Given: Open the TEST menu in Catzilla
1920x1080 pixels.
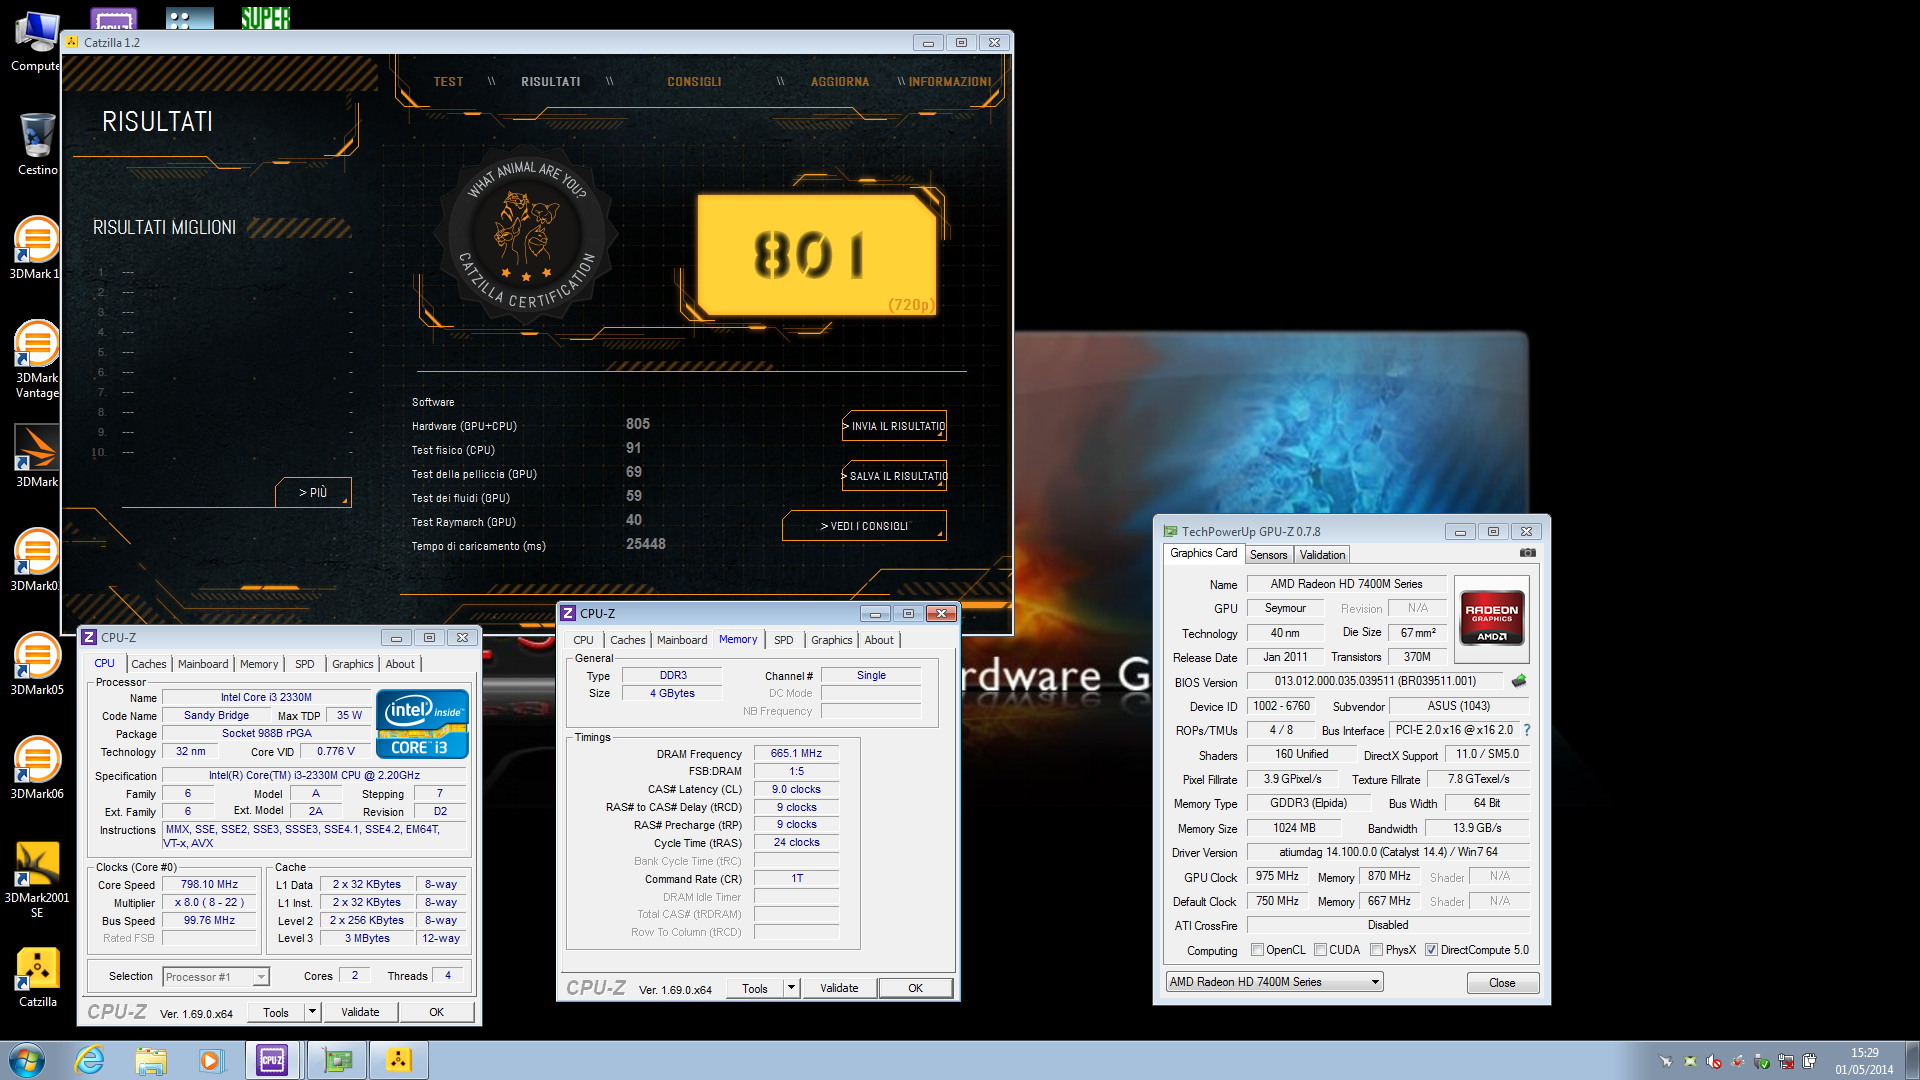Looking at the screenshot, I should pos(448,82).
